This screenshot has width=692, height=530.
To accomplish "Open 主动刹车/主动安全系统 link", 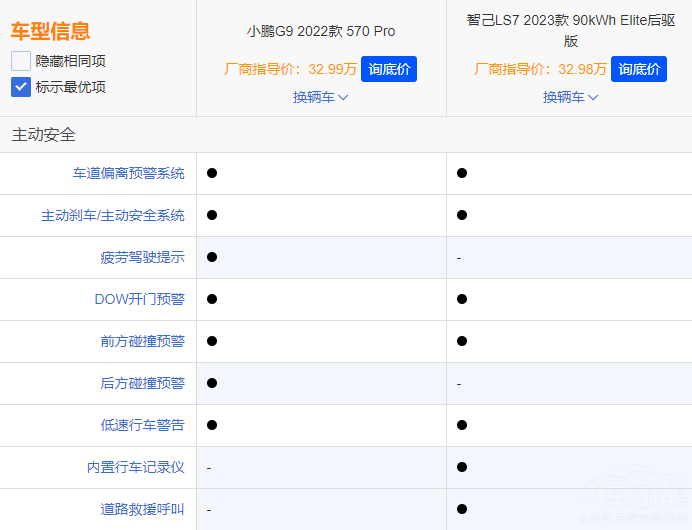I will coord(112,215).
